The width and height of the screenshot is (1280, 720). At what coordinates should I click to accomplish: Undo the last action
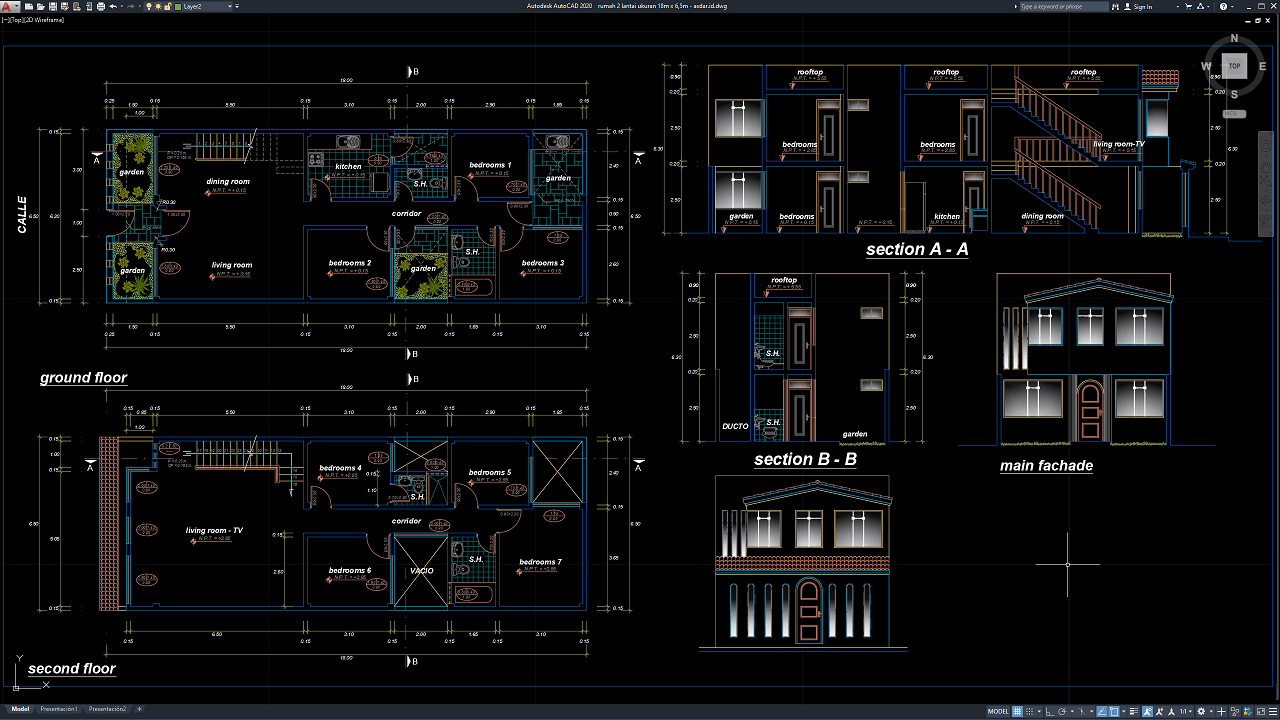pyautogui.click(x=113, y=6)
